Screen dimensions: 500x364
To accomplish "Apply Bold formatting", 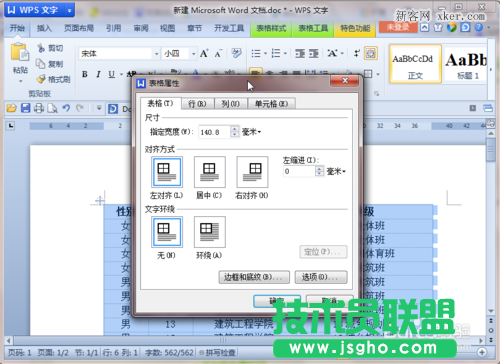I will coord(85,74).
